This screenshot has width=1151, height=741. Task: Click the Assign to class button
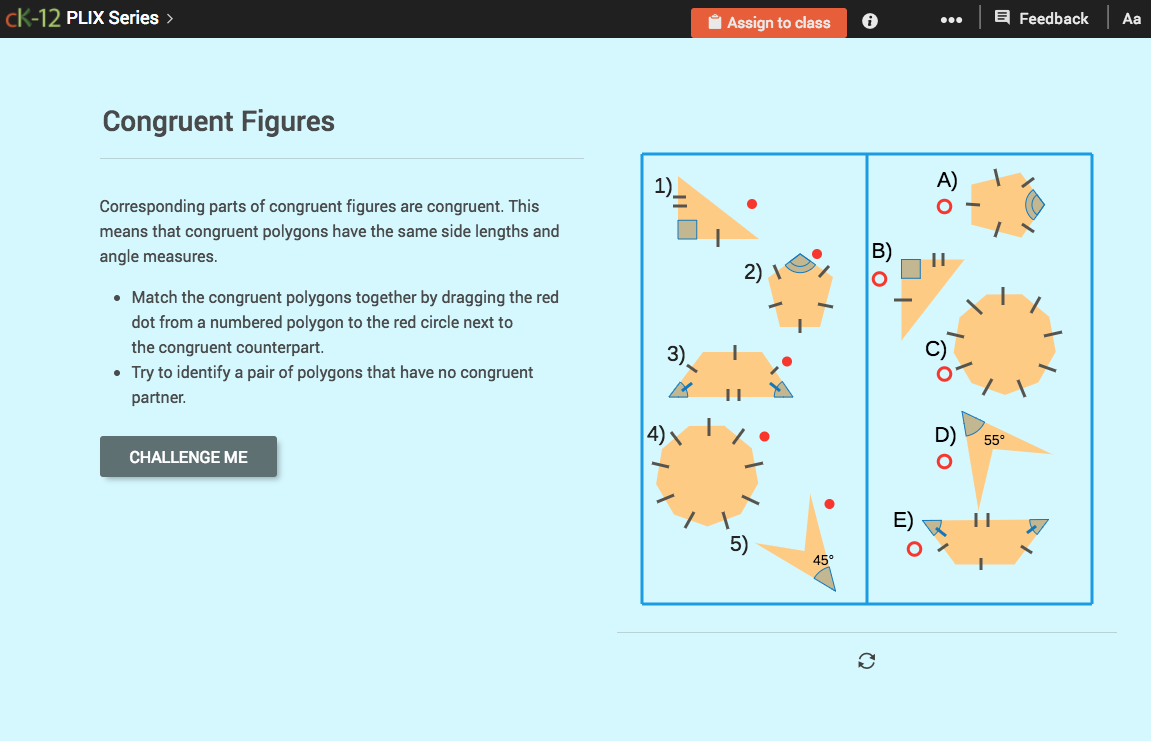point(768,22)
